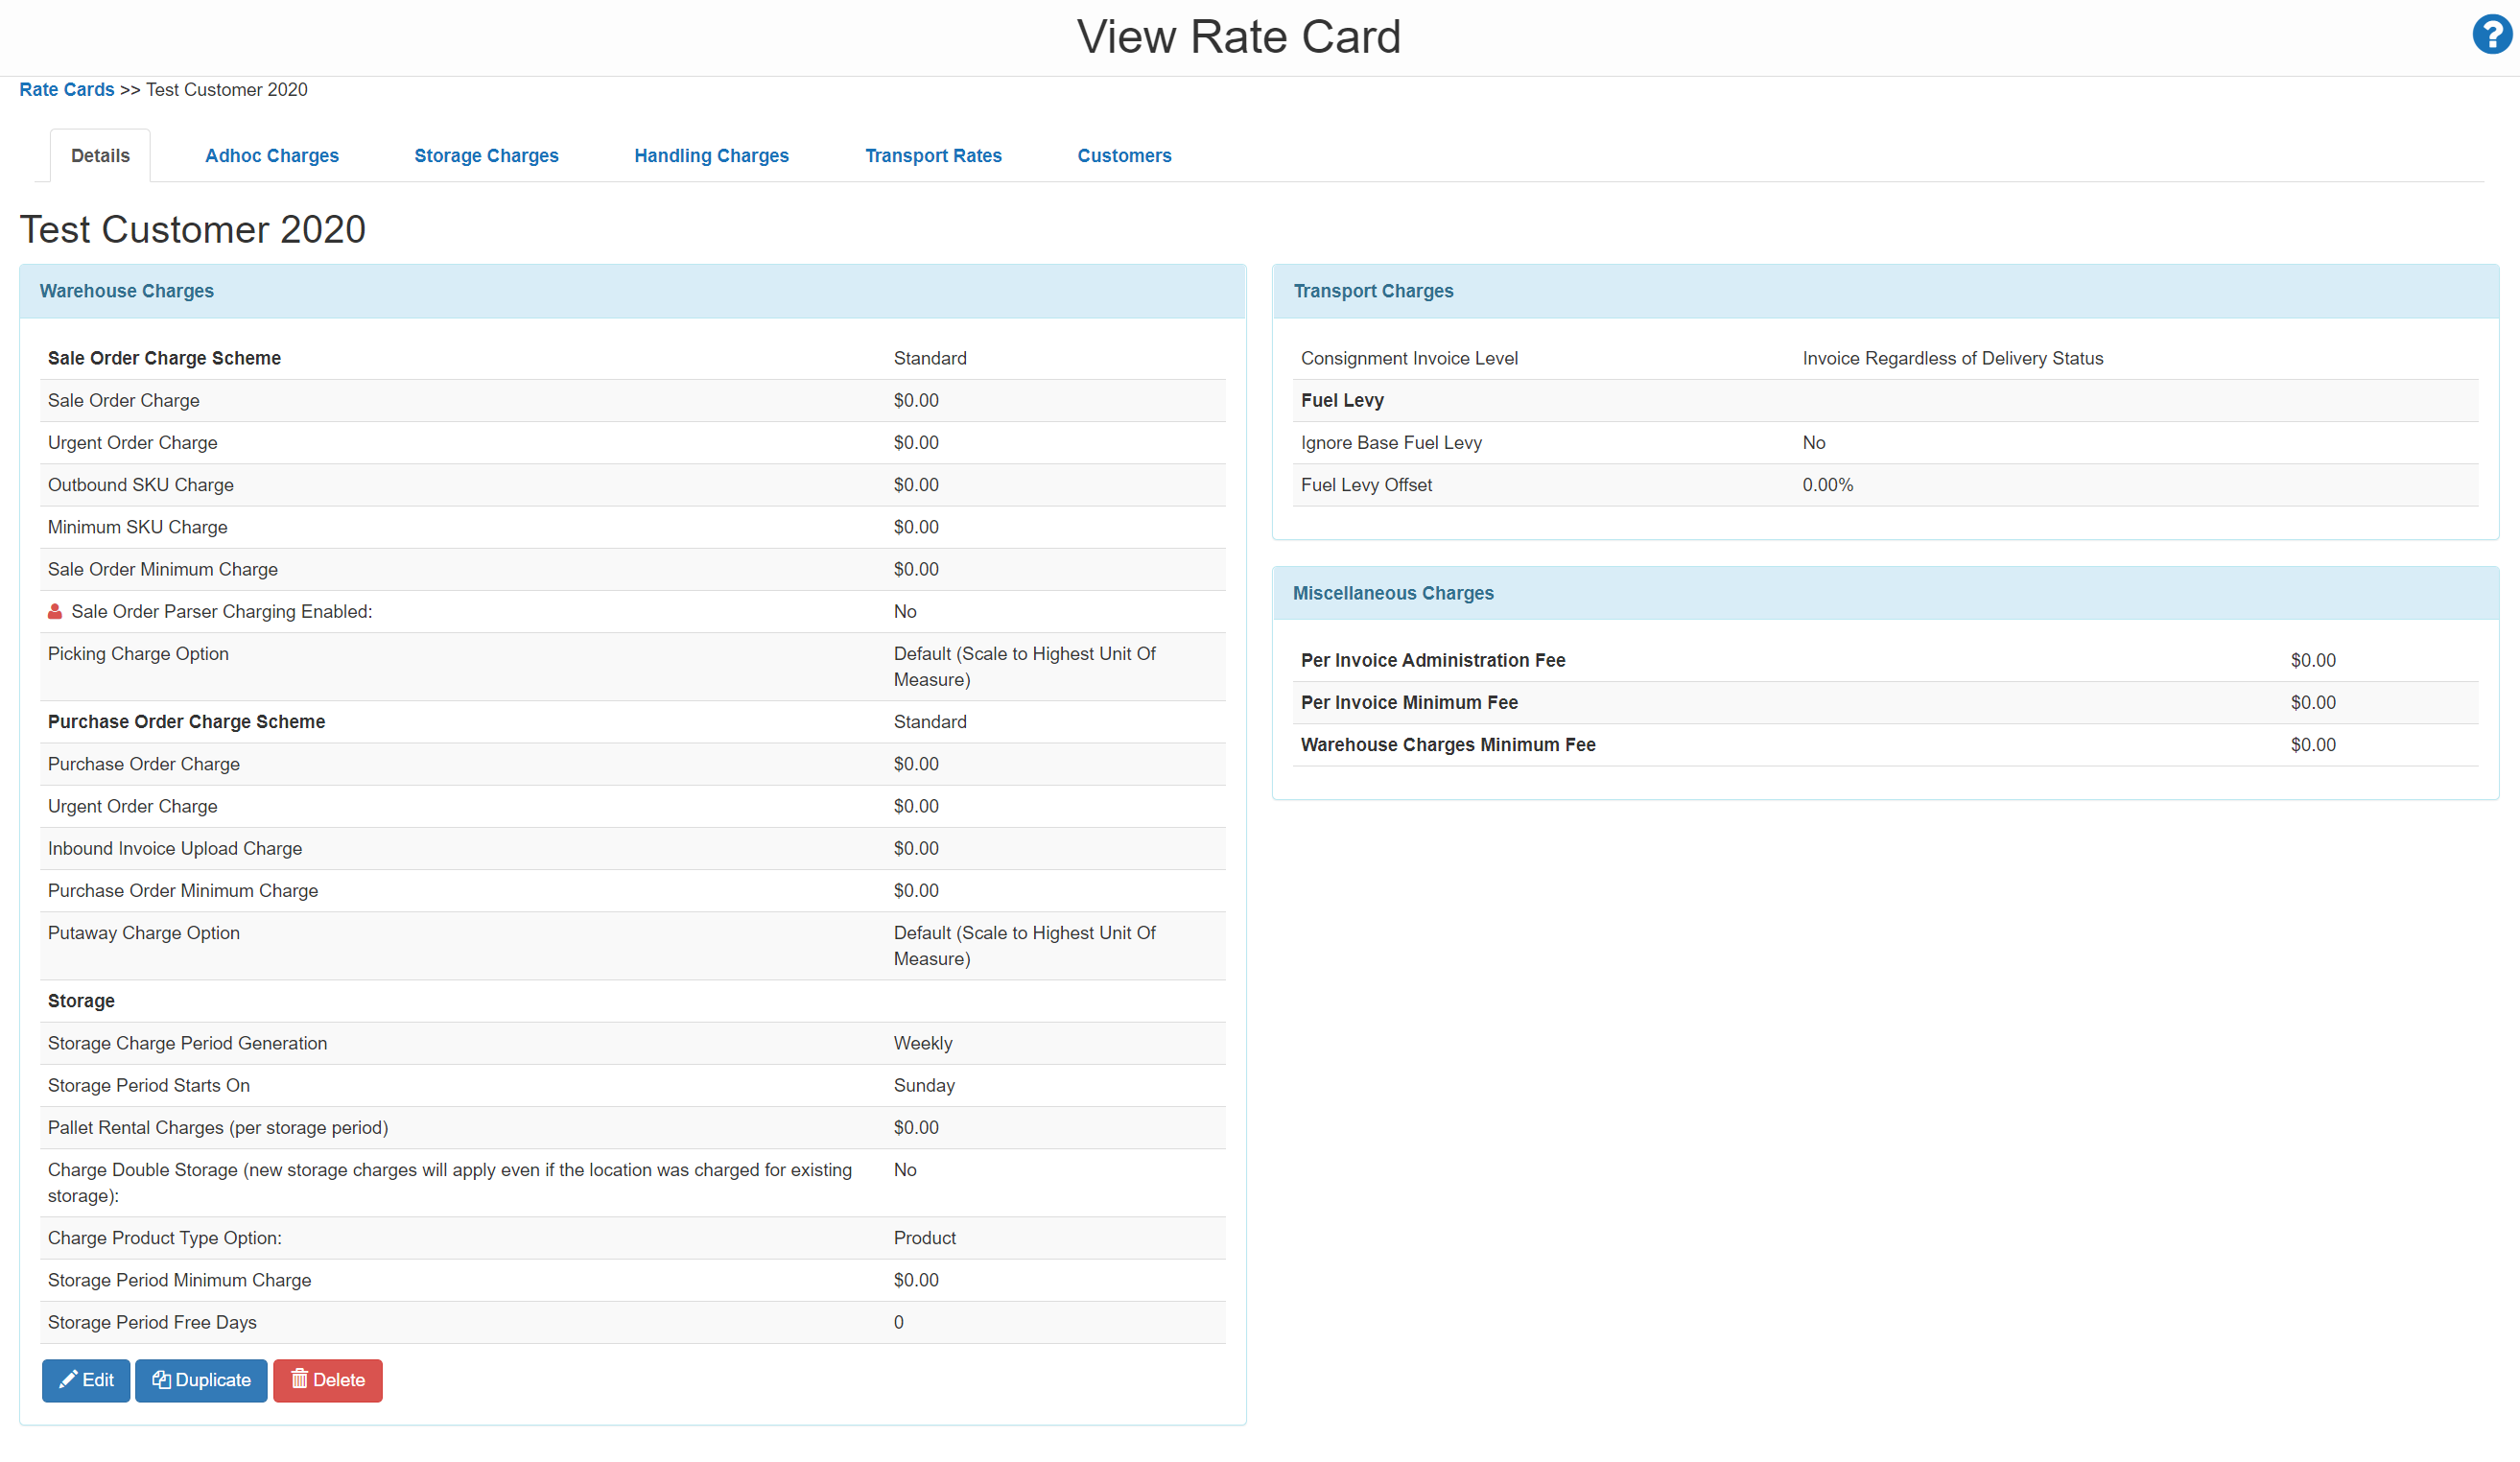Screen dimensions: 2520x1462
Task: Open the Storage Charges tab
Action: tap(486, 155)
